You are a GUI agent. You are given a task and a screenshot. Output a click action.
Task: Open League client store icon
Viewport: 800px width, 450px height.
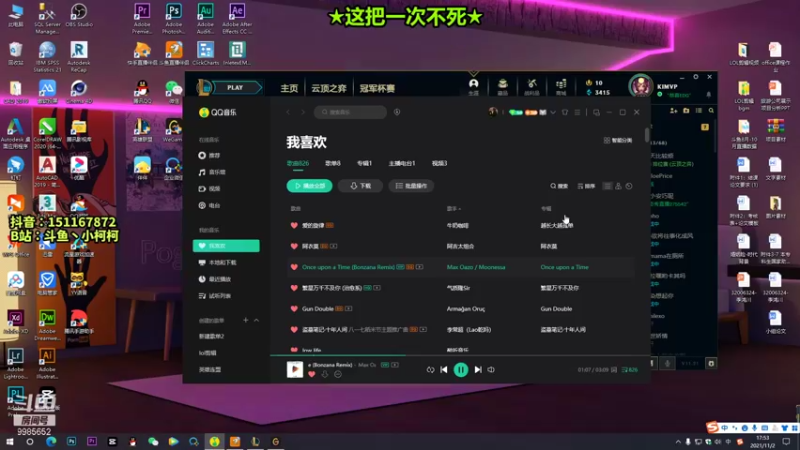(x=561, y=86)
